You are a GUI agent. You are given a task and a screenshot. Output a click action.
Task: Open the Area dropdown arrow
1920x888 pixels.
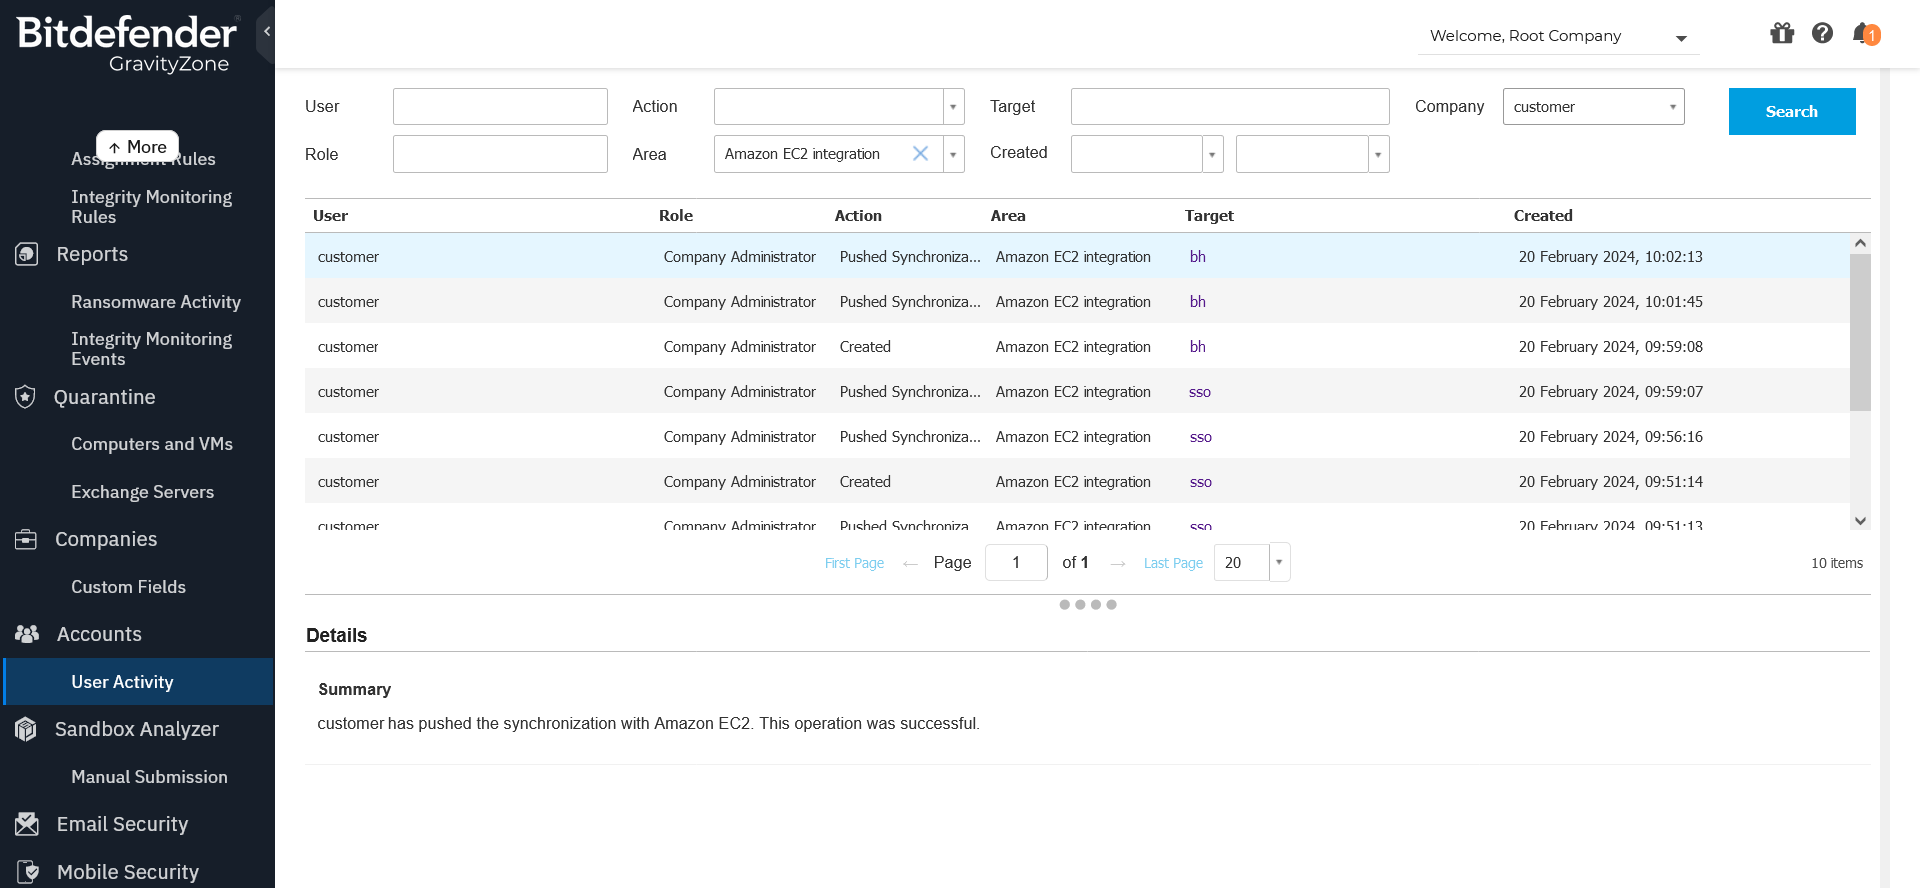954,155
